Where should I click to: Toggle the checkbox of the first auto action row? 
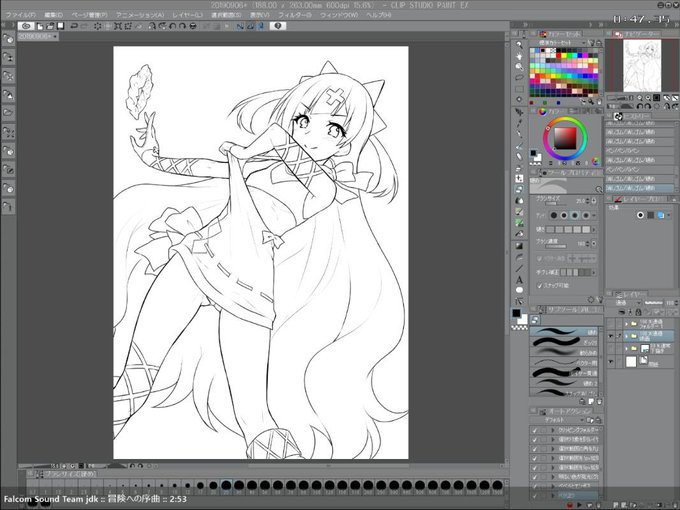(535, 430)
